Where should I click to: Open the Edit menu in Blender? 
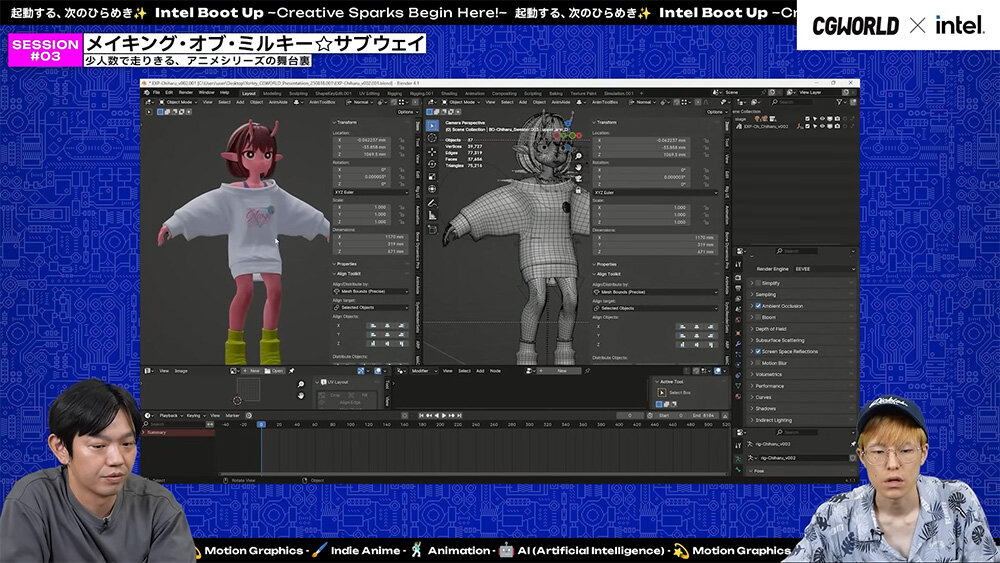coord(169,92)
